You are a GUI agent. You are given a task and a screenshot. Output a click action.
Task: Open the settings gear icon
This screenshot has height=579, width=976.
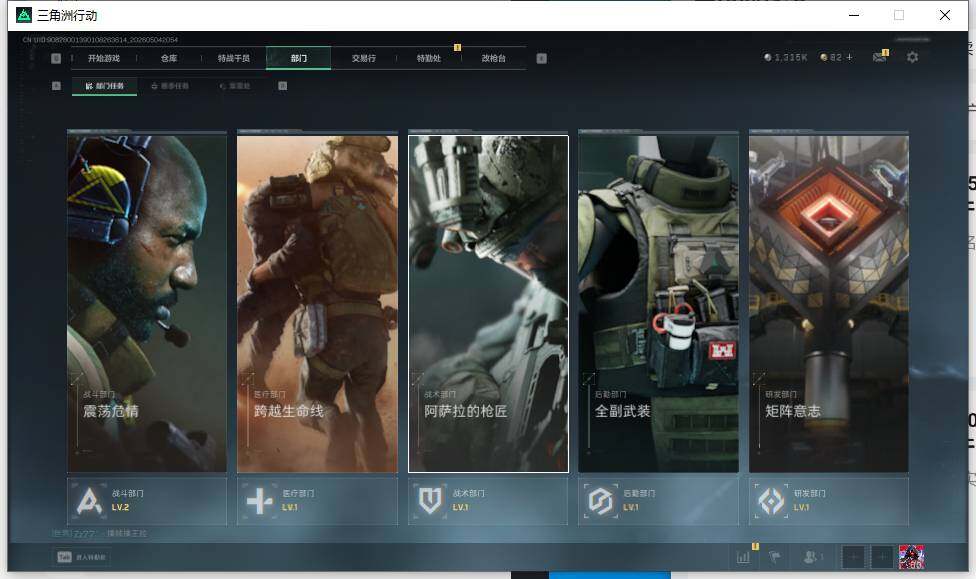pos(913,57)
